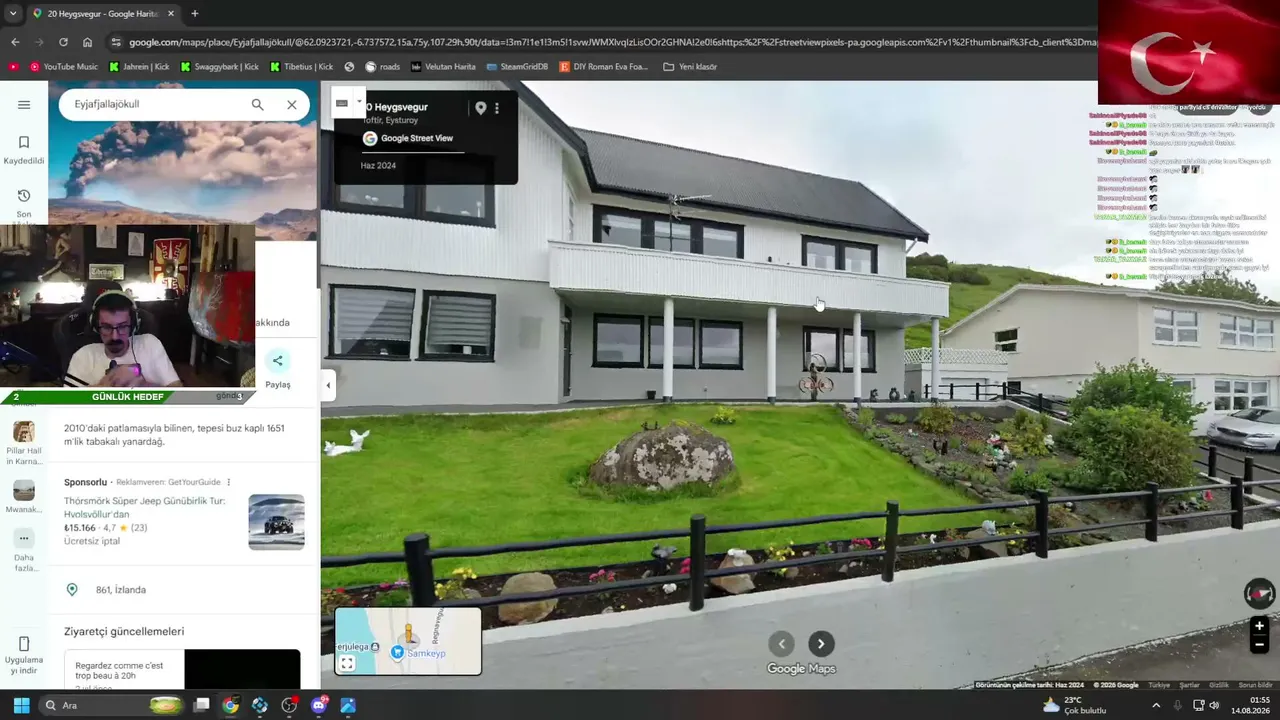Screen dimensions: 1280x720
Task: Click the Street View compass
Action: [x=1259, y=594]
